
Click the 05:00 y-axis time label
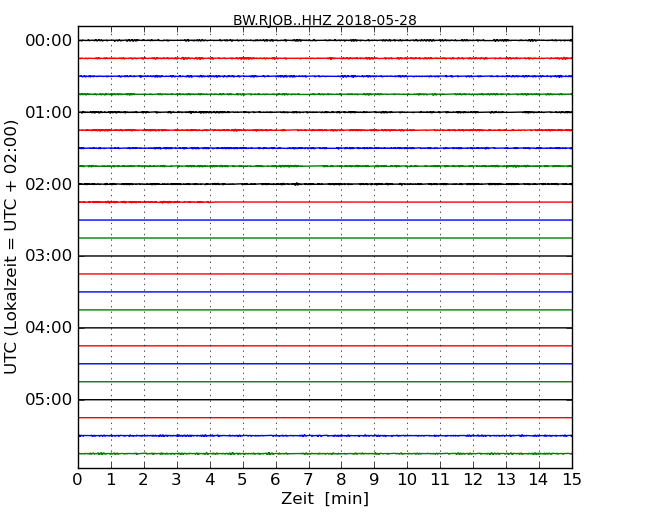[49, 399]
